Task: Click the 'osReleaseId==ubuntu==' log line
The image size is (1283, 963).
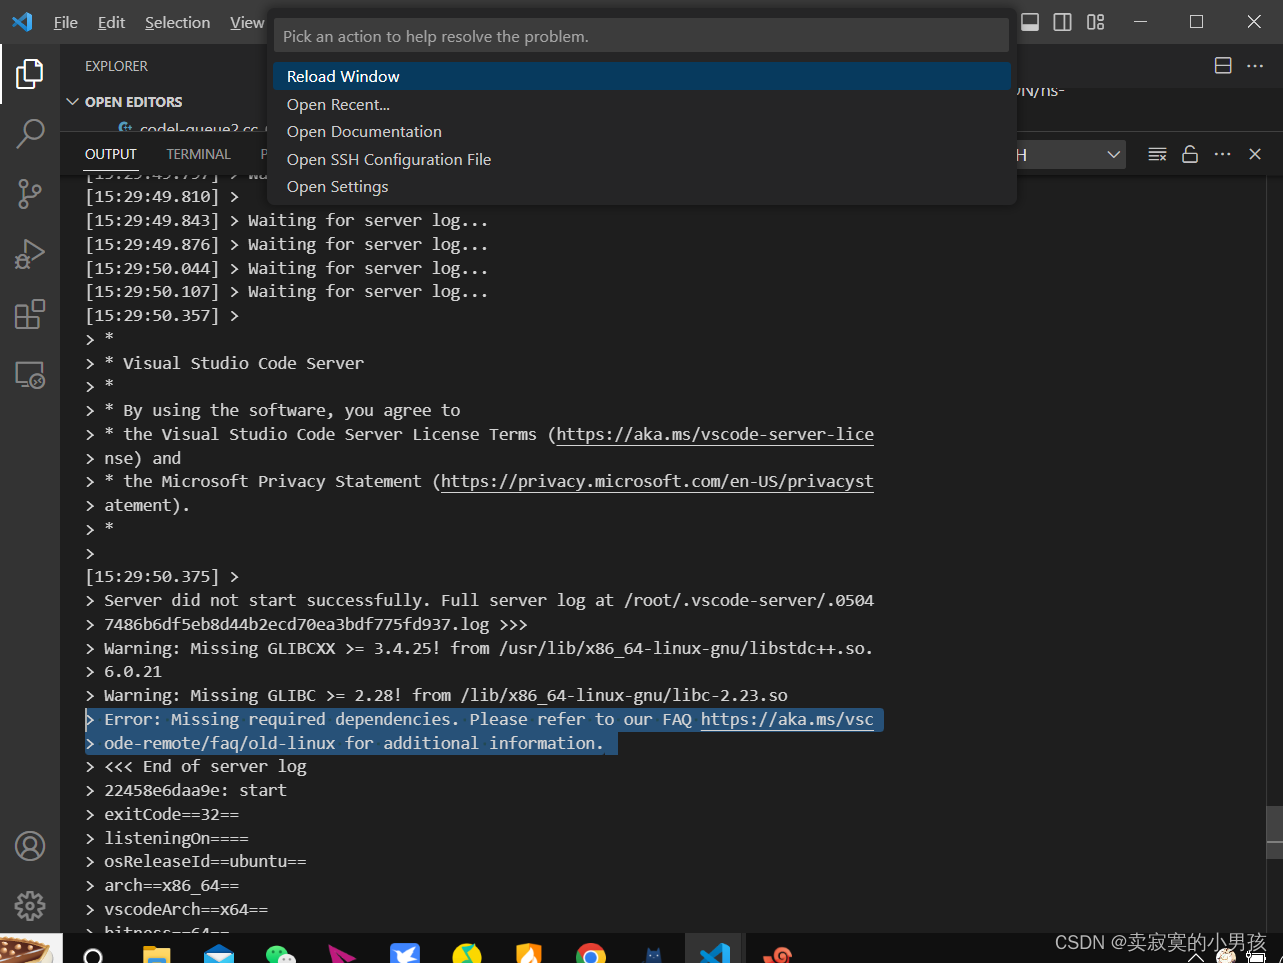Action: [205, 861]
